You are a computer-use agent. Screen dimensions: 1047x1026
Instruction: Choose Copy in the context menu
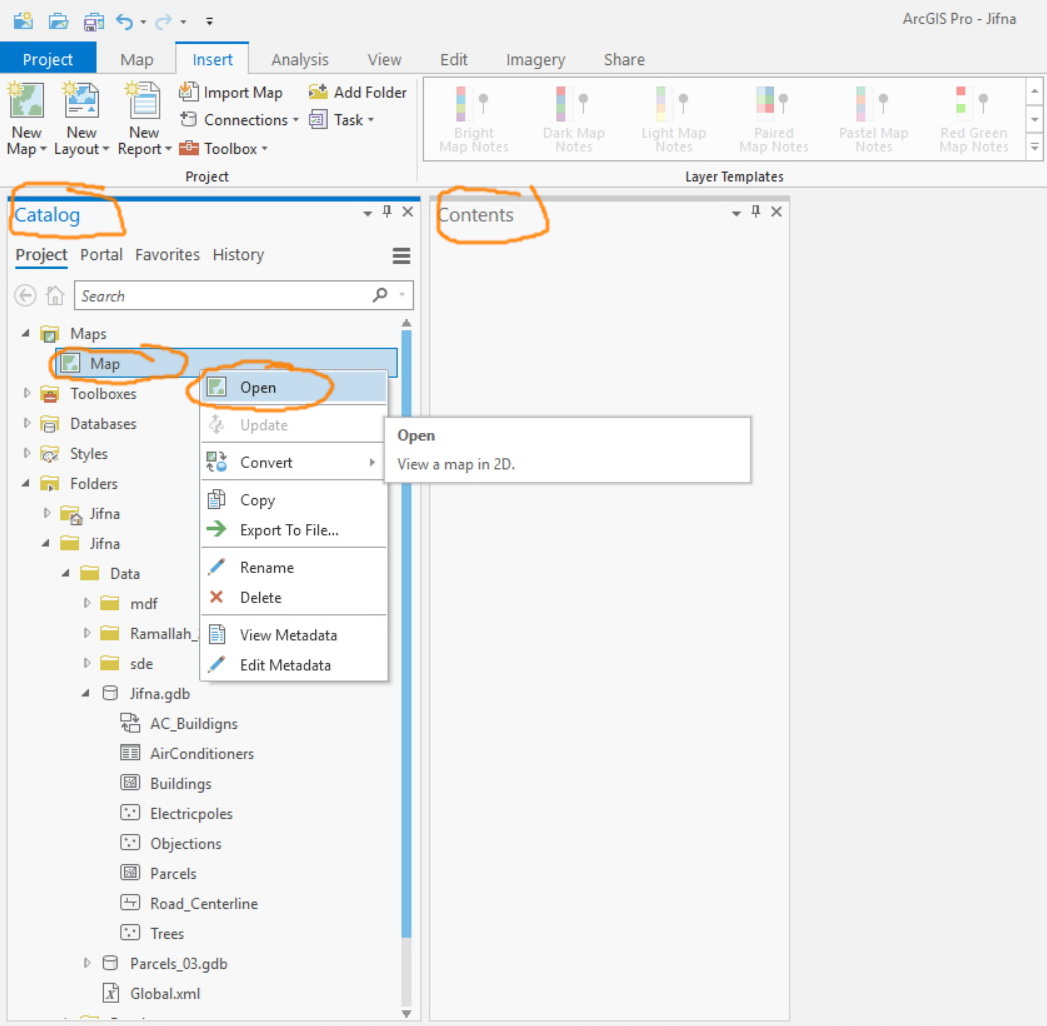294,499
